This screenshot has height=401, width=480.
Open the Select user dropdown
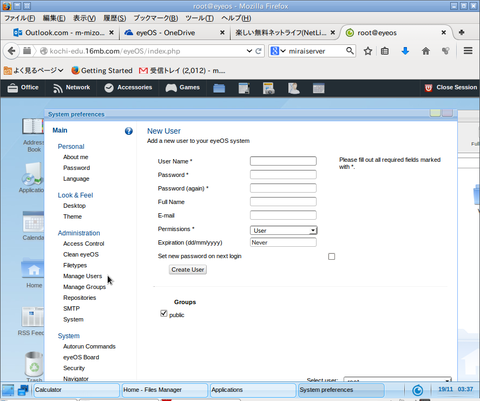tap(397, 380)
